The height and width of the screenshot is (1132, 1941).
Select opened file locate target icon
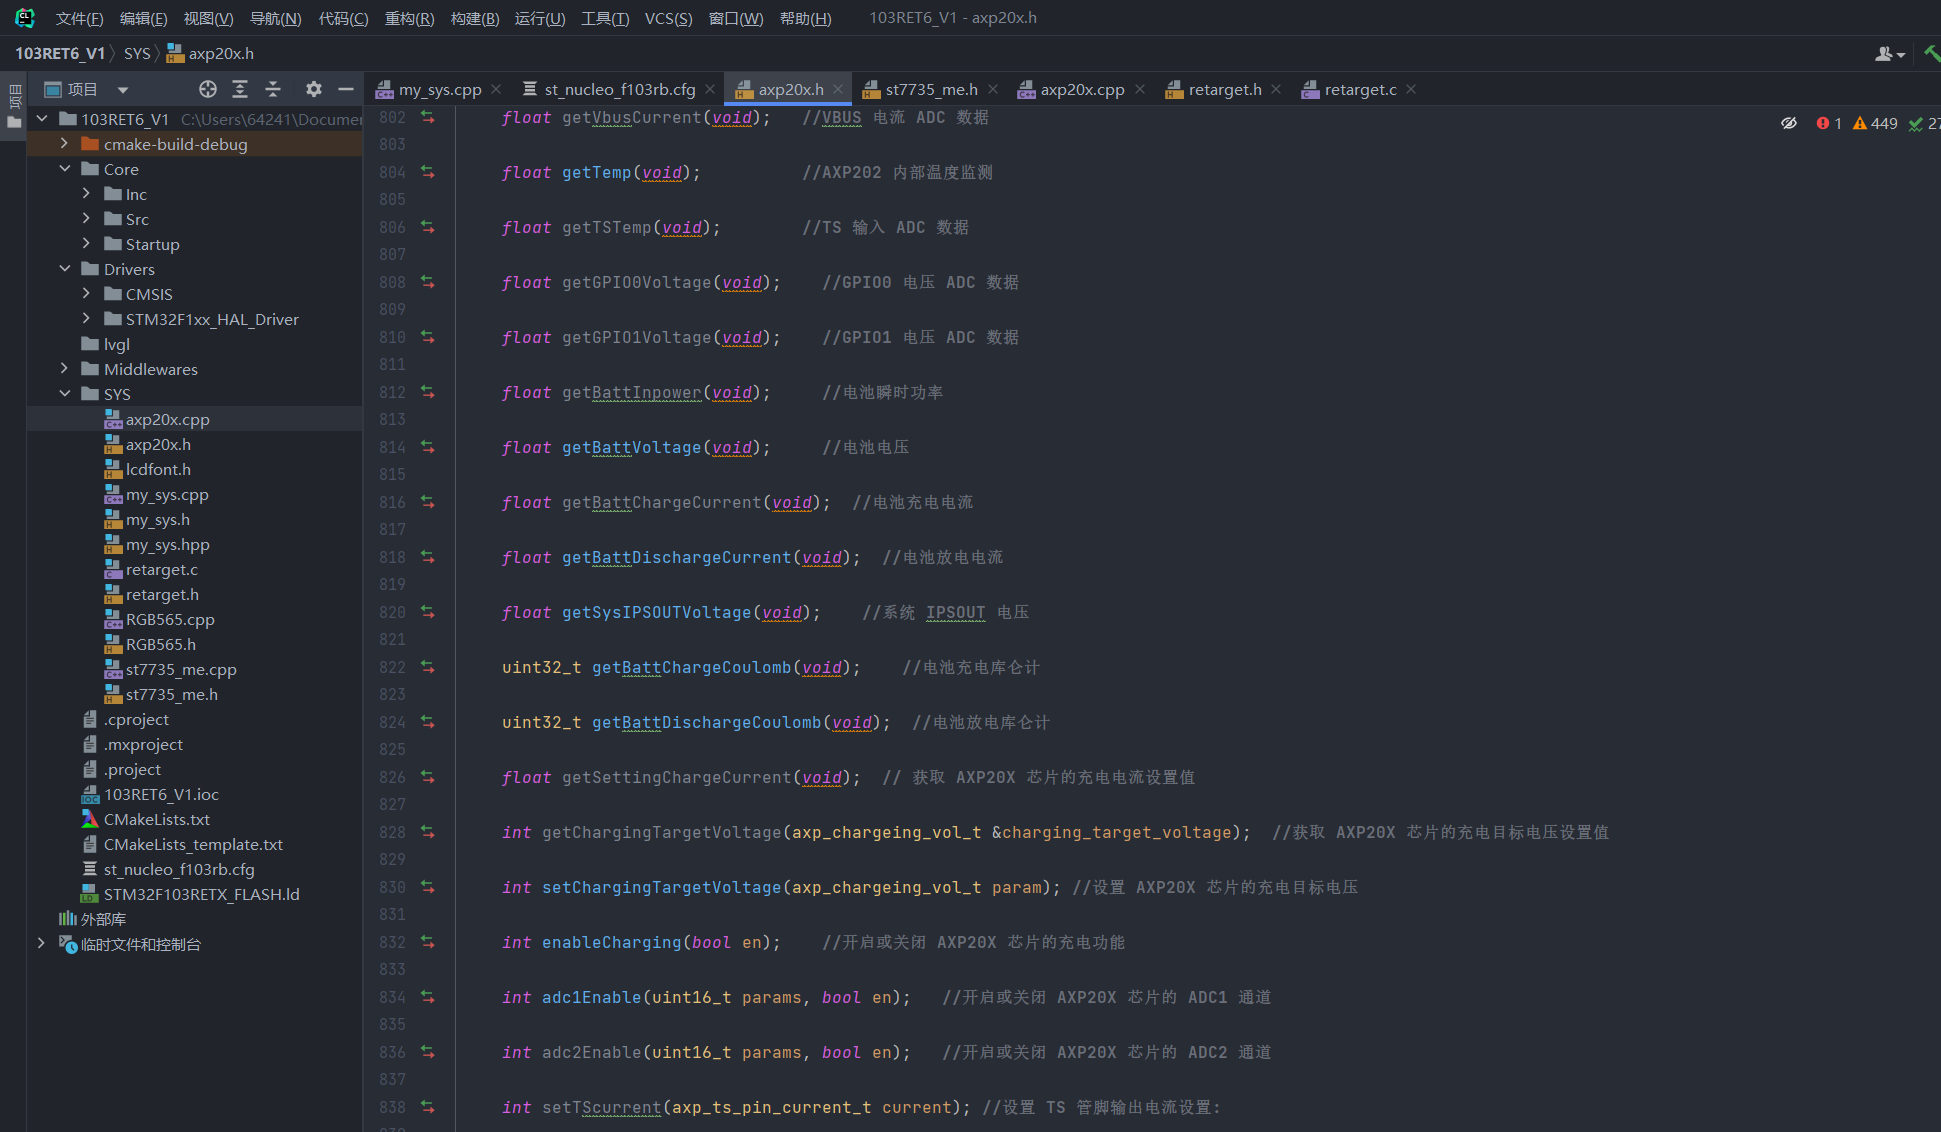pyautogui.click(x=208, y=89)
